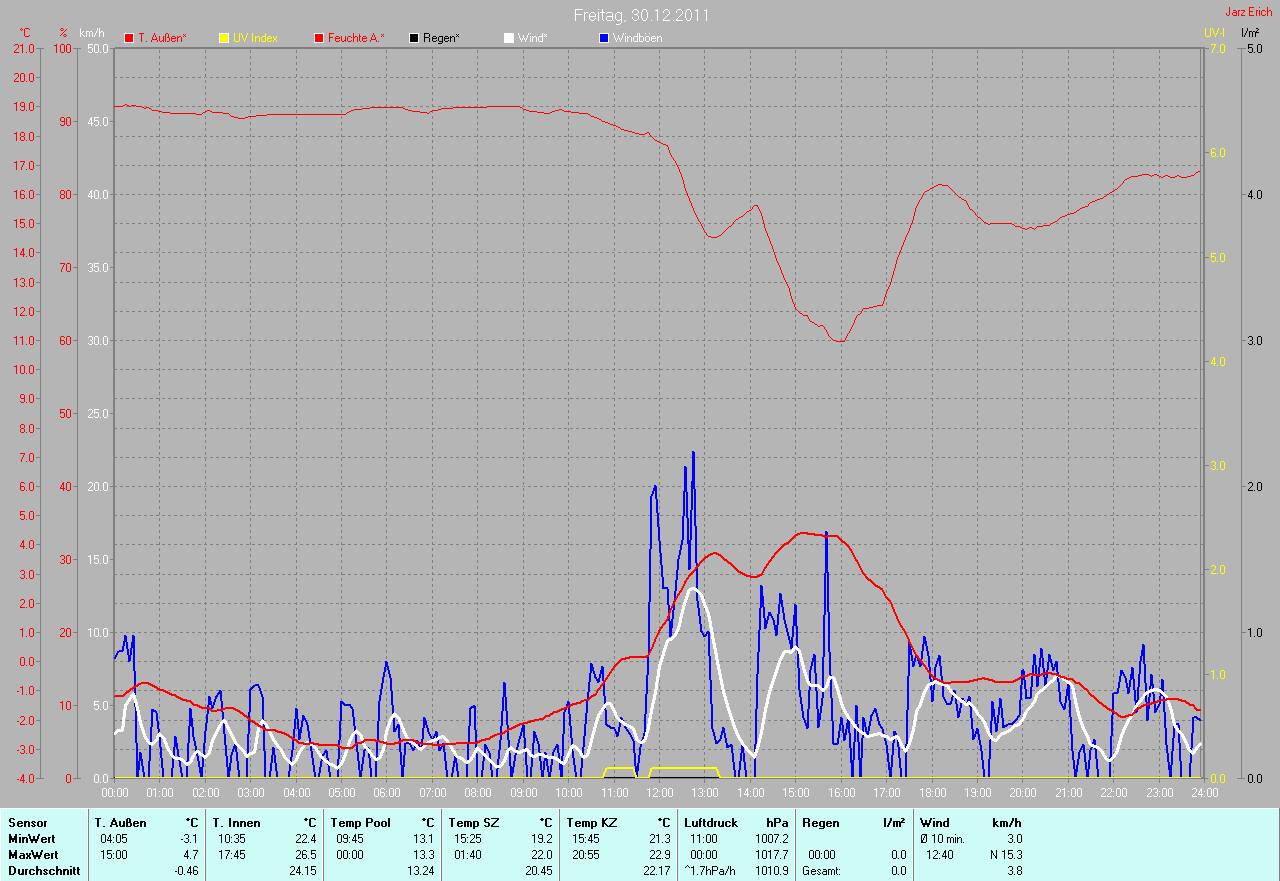
Task: Click the 'Ø 10 min.' wind label
Action: point(941,839)
